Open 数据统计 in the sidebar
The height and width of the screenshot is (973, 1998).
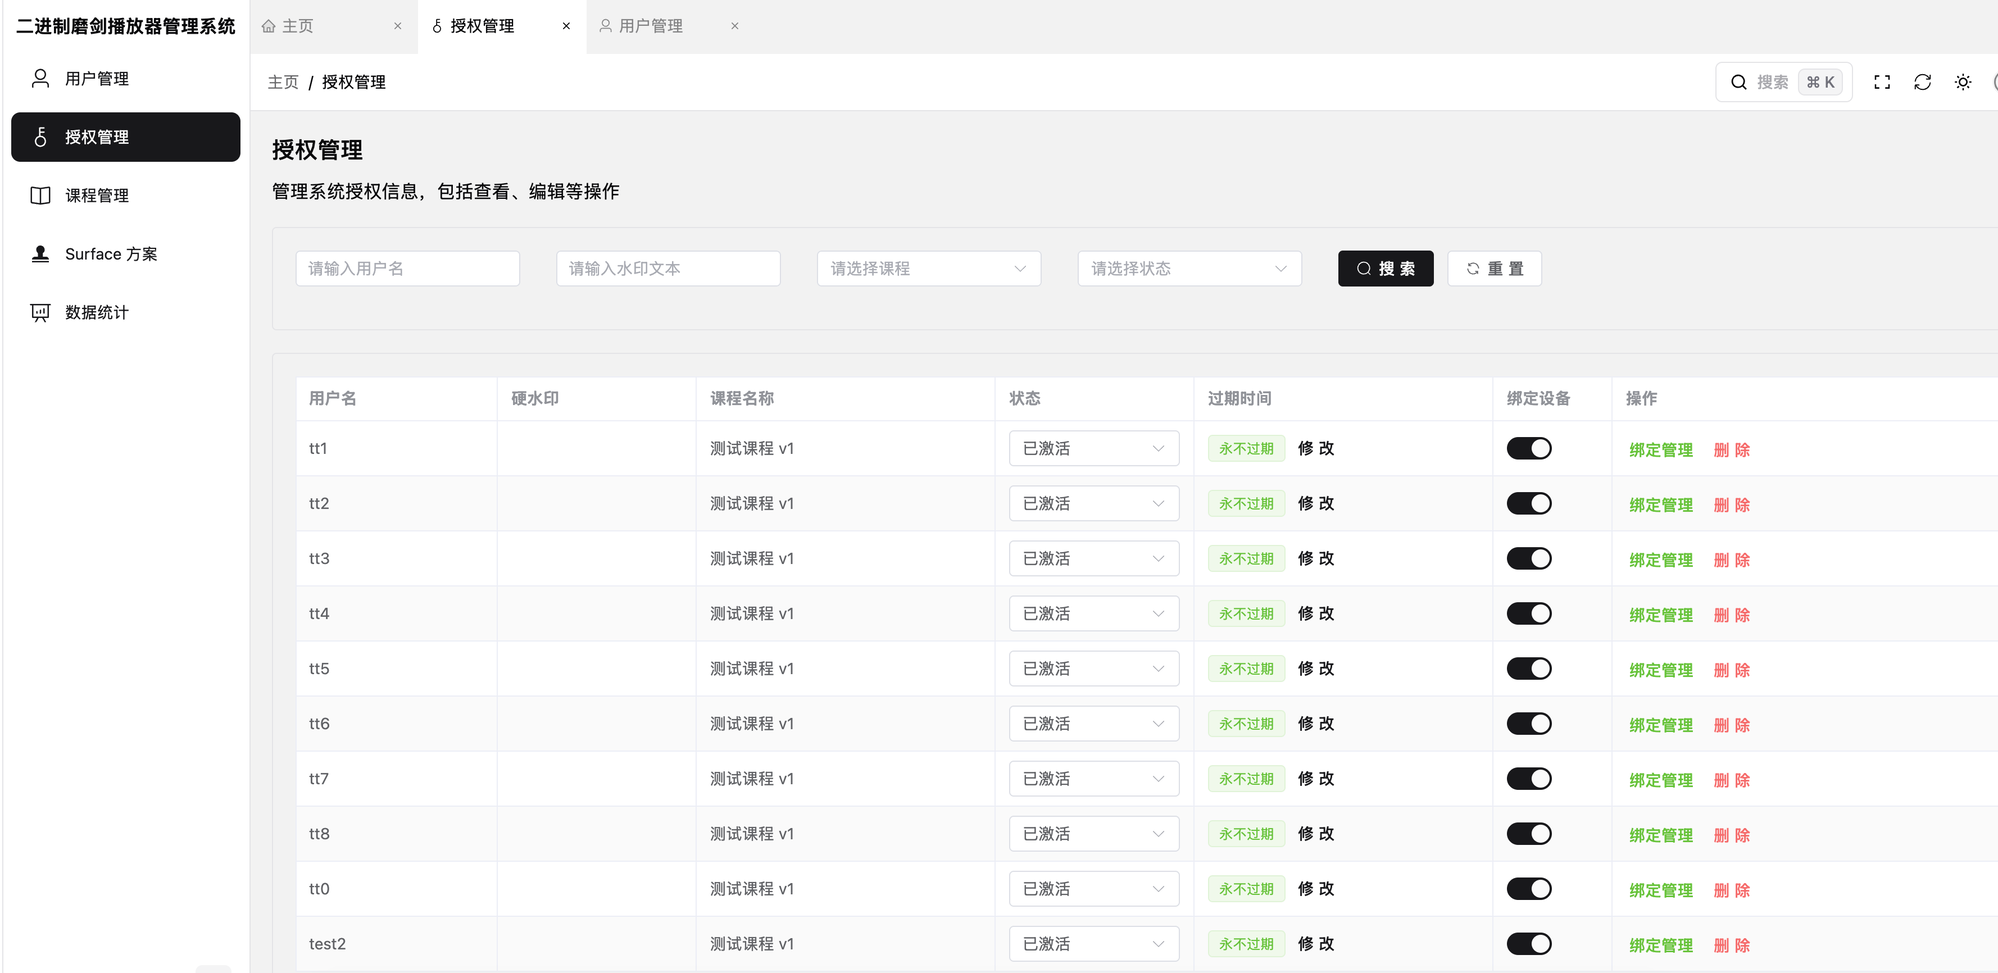(x=97, y=313)
